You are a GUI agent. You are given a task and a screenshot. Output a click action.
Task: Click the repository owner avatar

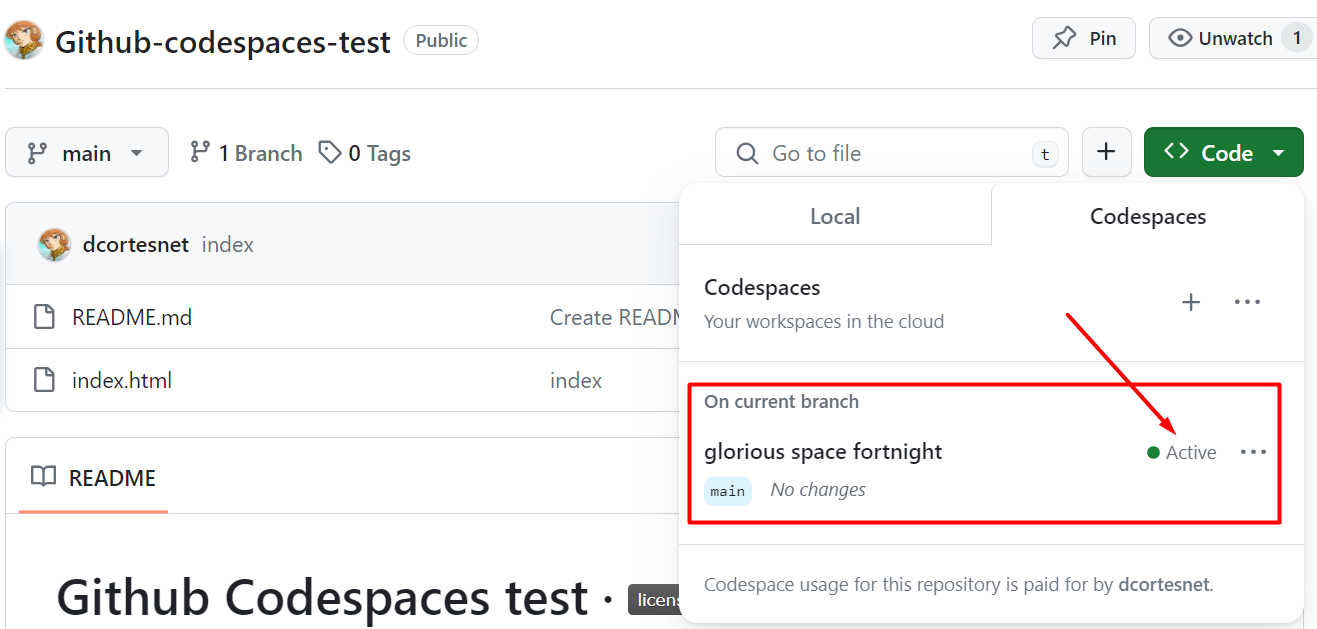(24, 40)
